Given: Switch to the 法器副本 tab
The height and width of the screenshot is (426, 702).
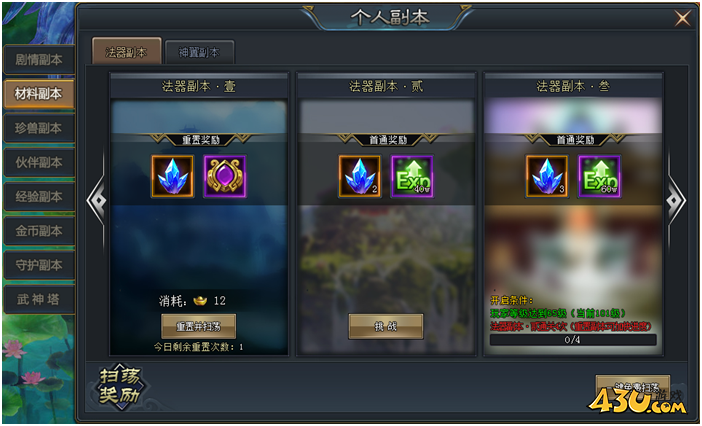Looking at the screenshot, I should (x=127, y=51).
